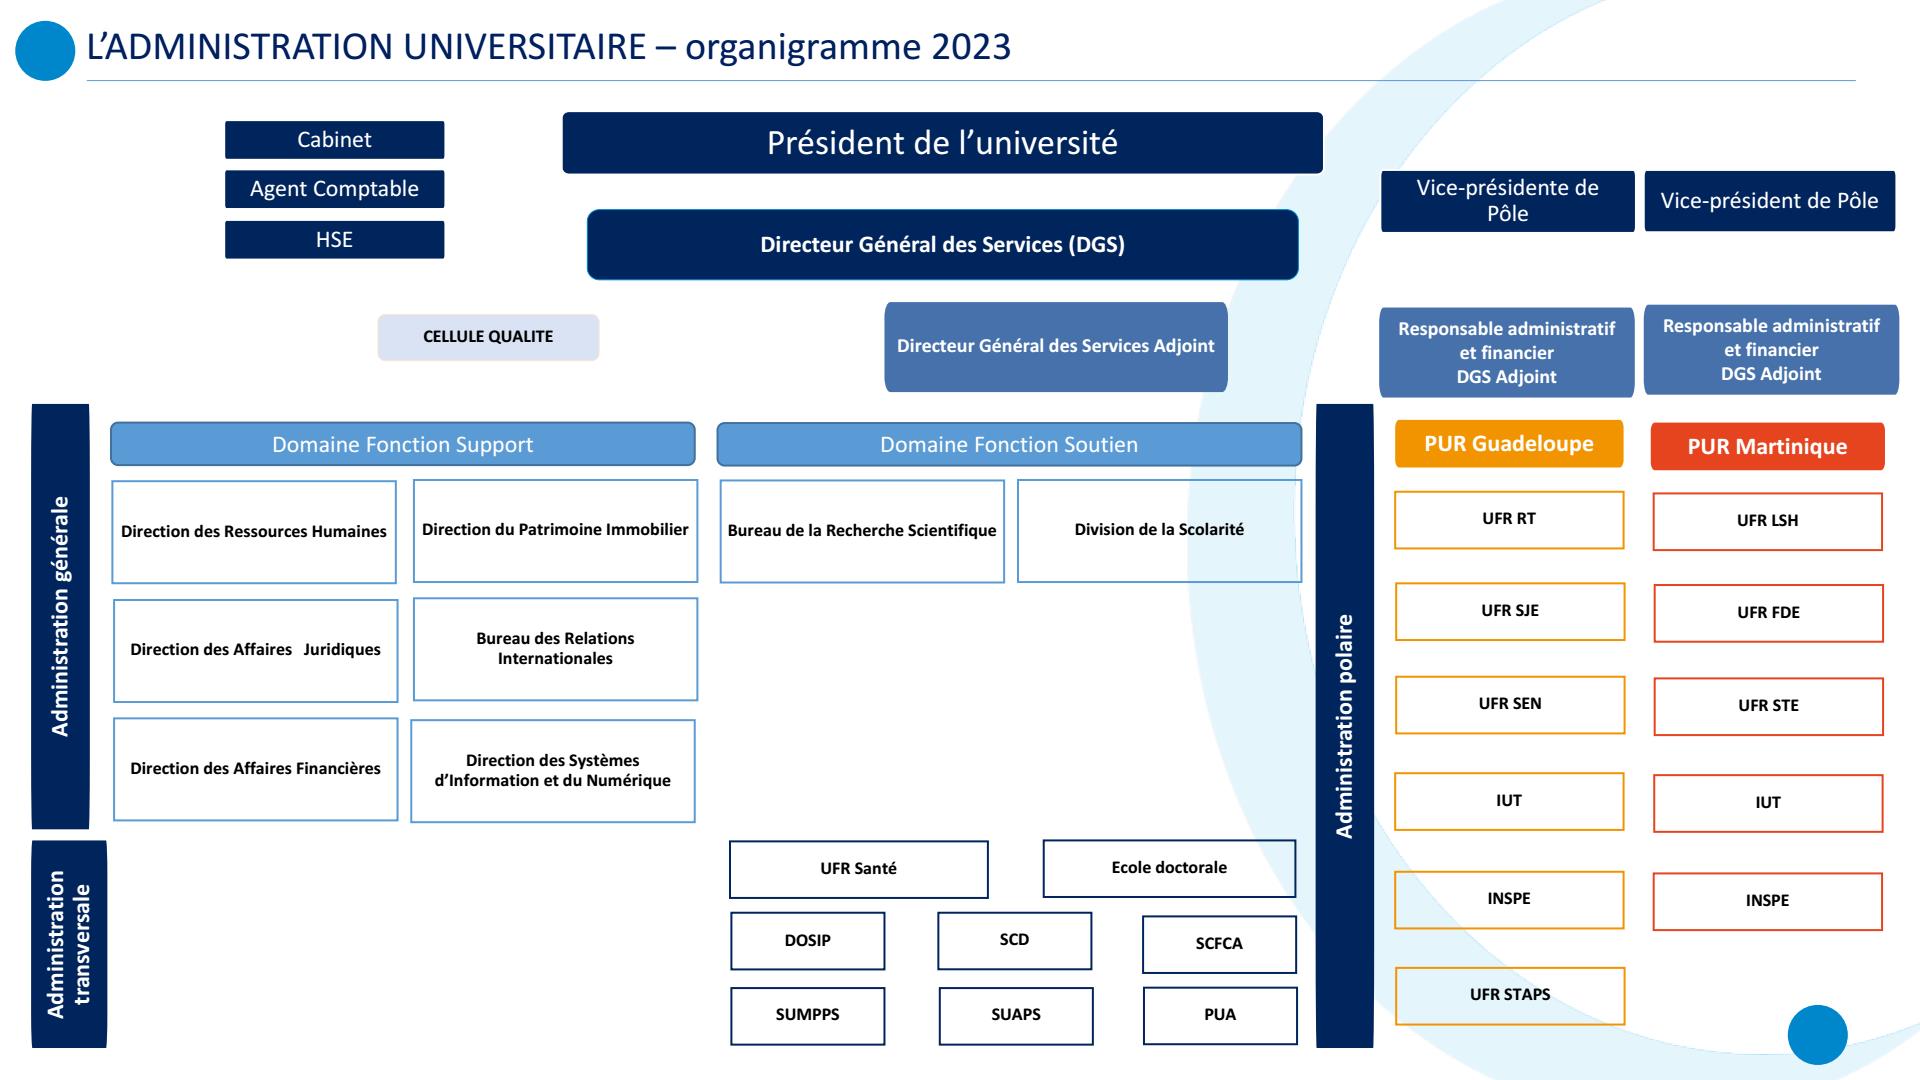Select the IUT box under PUR Martinique
The height and width of the screenshot is (1080, 1920).
click(1768, 803)
